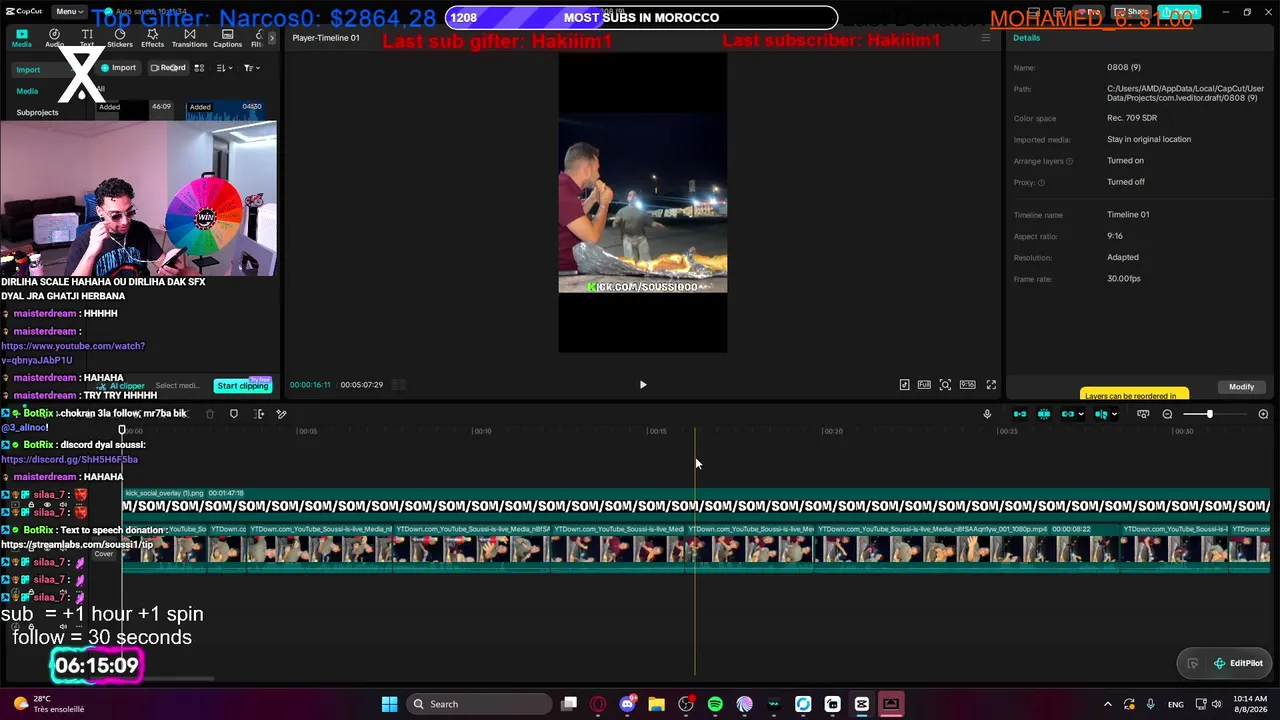Click the Import media button

[118, 68]
